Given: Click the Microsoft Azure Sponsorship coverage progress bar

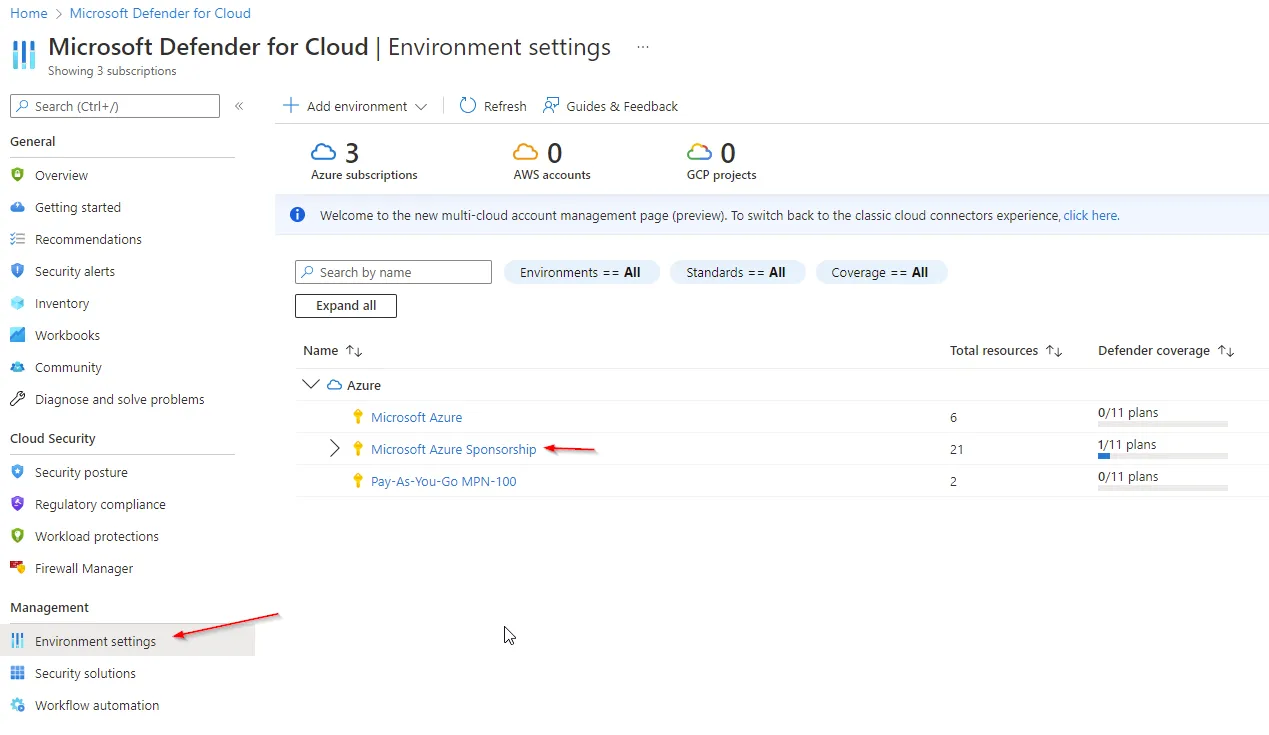Looking at the screenshot, I should point(1163,456).
